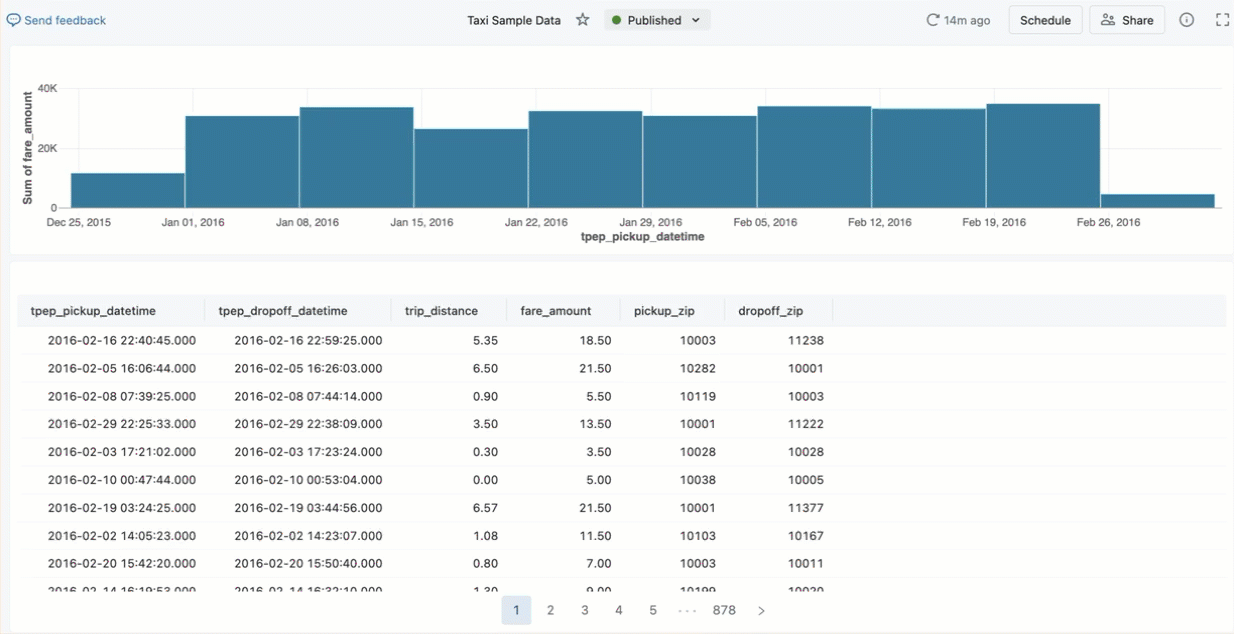This screenshot has width=1234, height=634.
Task: Click the trip_distance column header
Action: tap(441, 311)
